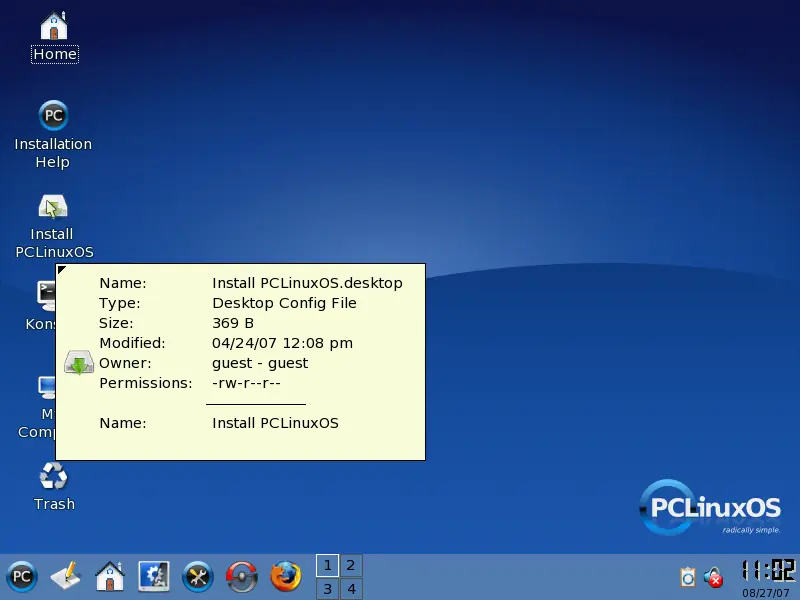This screenshot has height=600, width=800.
Task: Click the 11:02 digital clock
Action: coord(768,570)
